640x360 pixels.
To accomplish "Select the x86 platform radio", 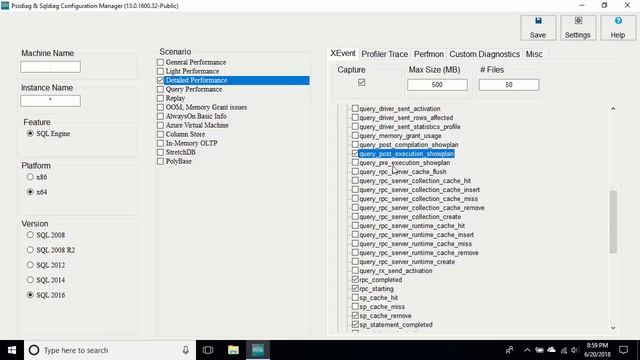I will pos(30,177).
